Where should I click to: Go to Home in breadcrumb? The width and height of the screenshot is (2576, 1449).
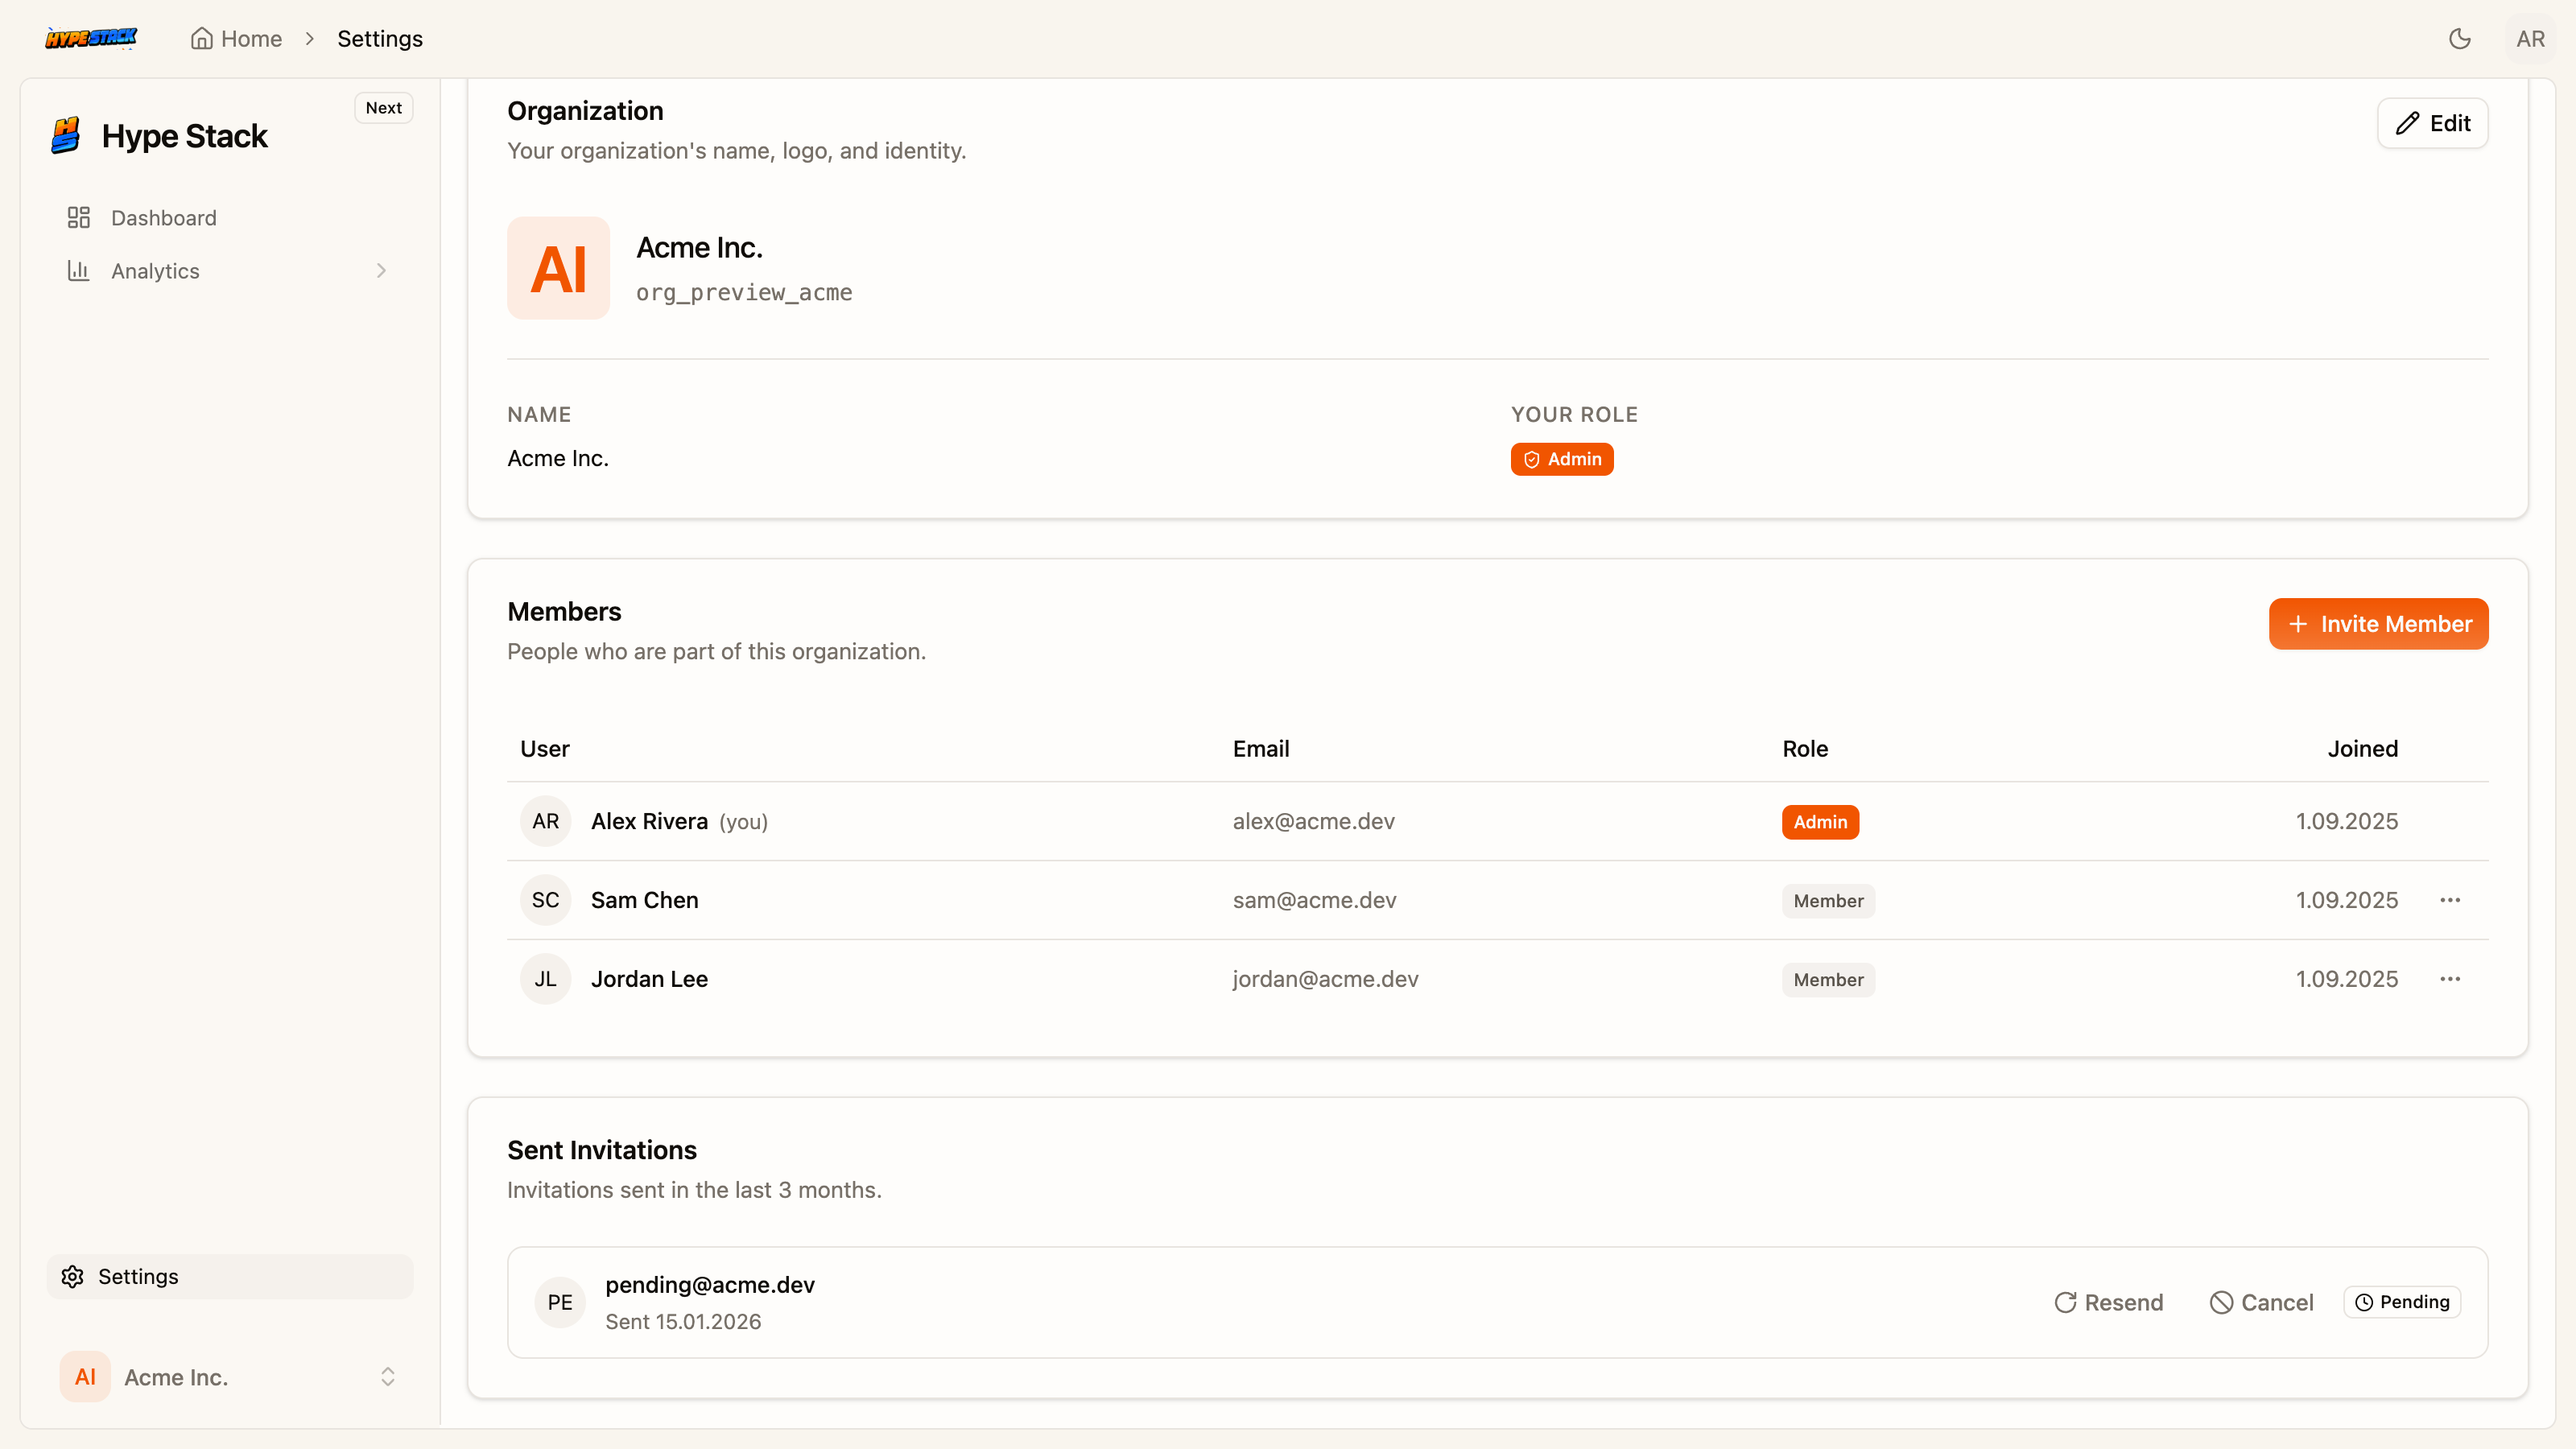coord(237,38)
